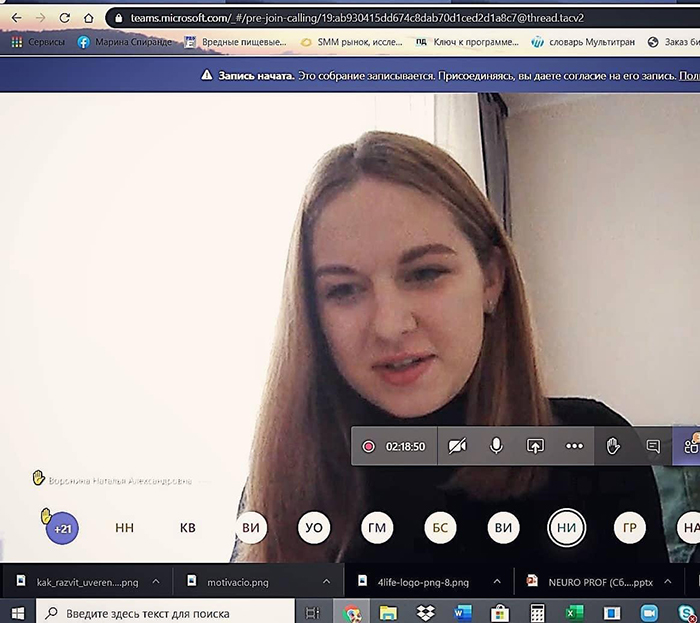Click the 02:18:50 call timer

(x=405, y=446)
